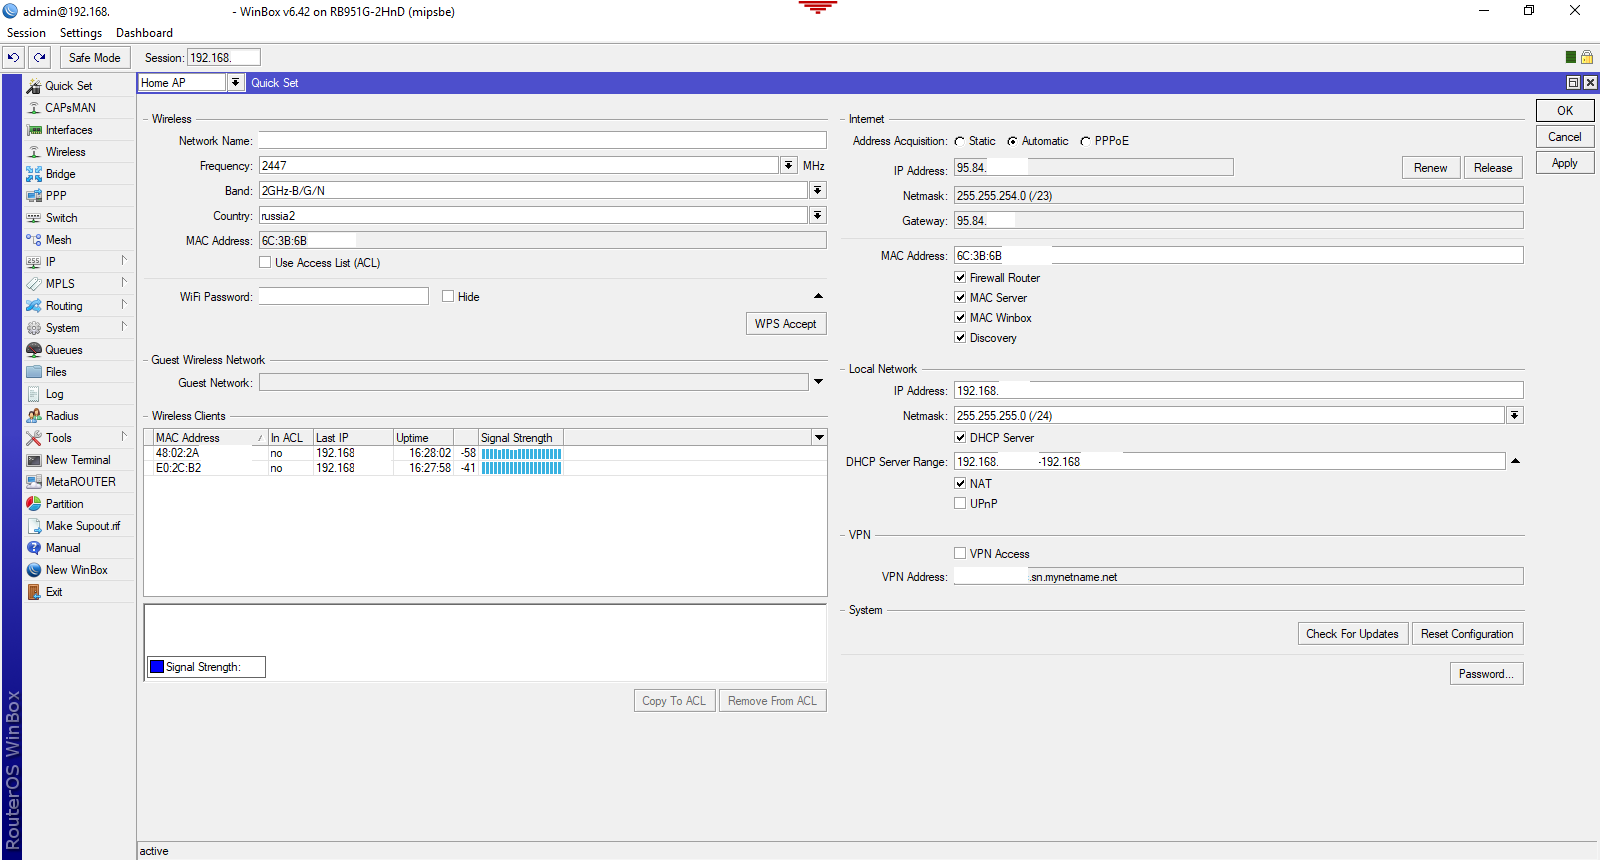Open the Country dropdown arrow
This screenshot has height=860, width=1600.
point(818,215)
